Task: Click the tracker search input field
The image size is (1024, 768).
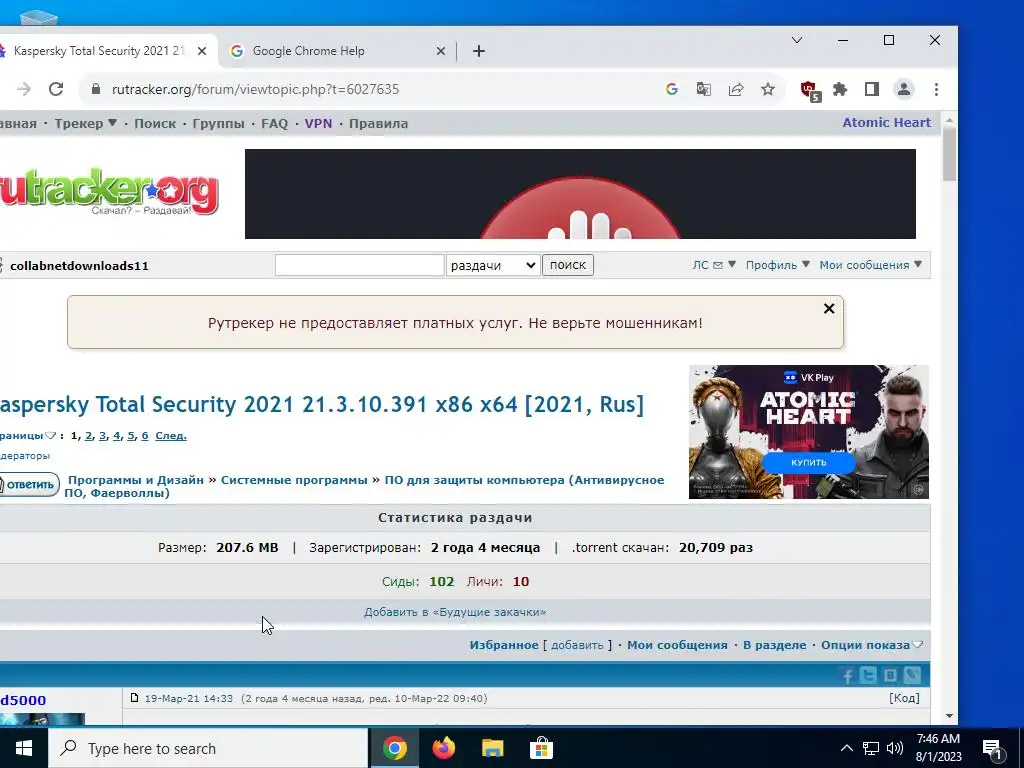Action: click(x=359, y=265)
